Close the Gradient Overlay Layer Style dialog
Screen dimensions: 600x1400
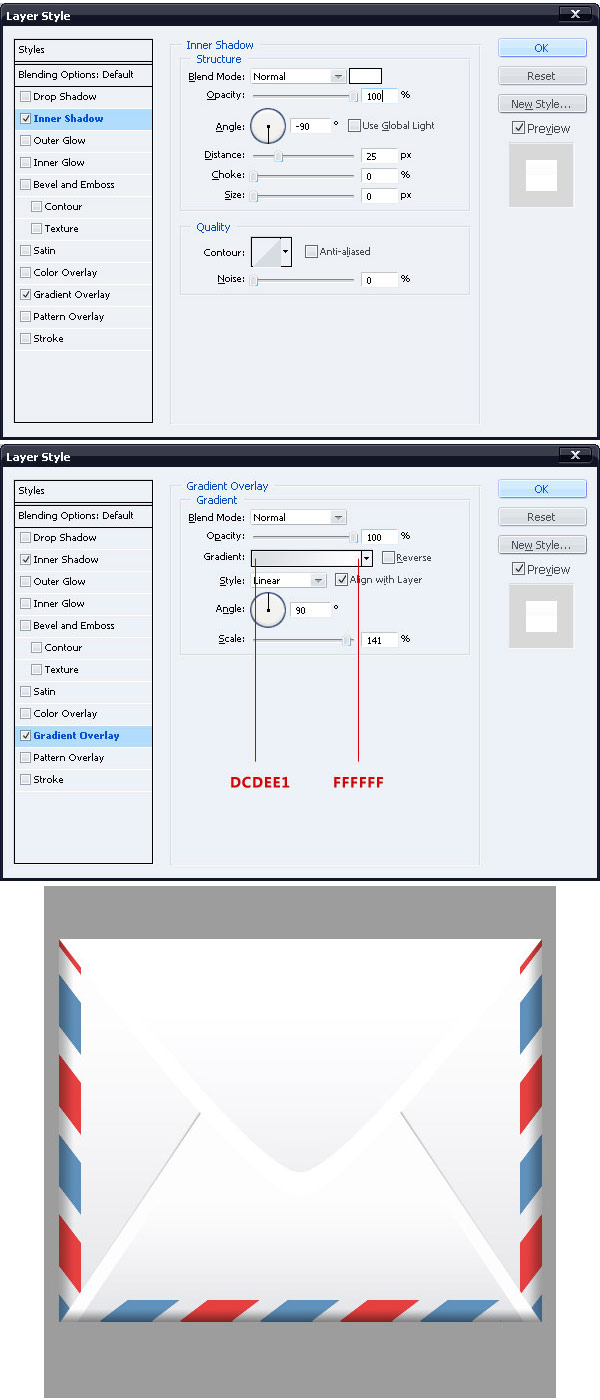tap(575, 456)
